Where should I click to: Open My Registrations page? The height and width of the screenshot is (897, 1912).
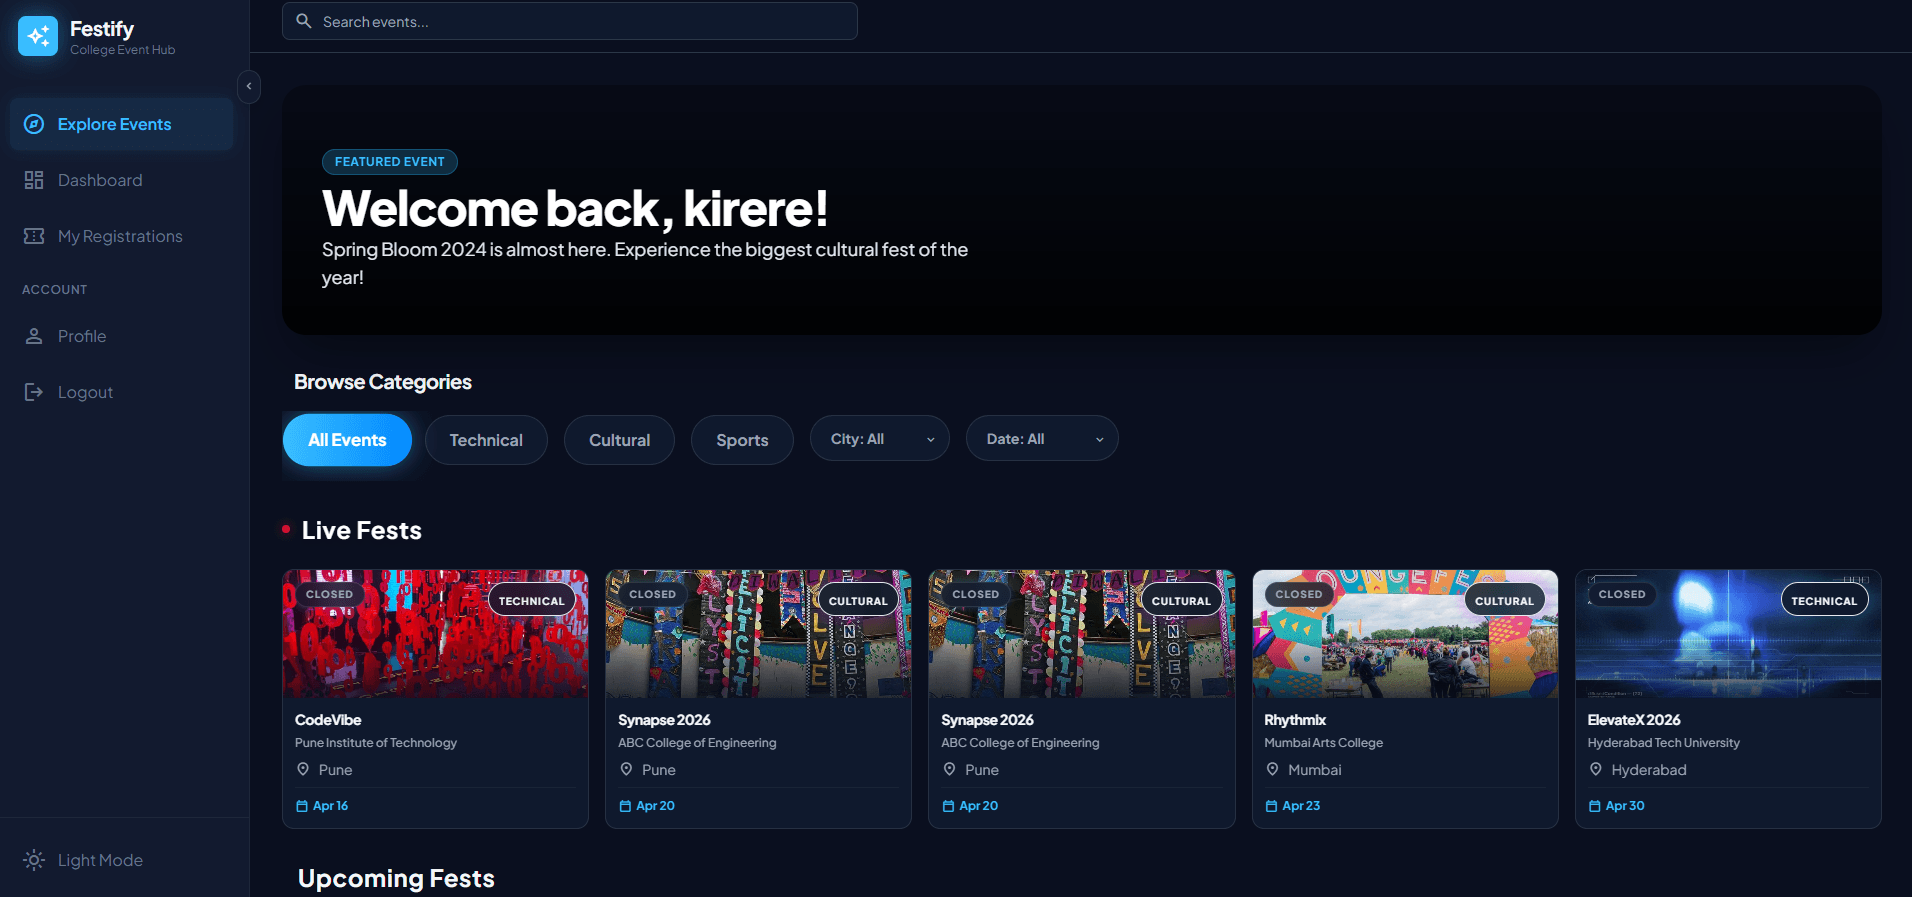coord(122,236)
